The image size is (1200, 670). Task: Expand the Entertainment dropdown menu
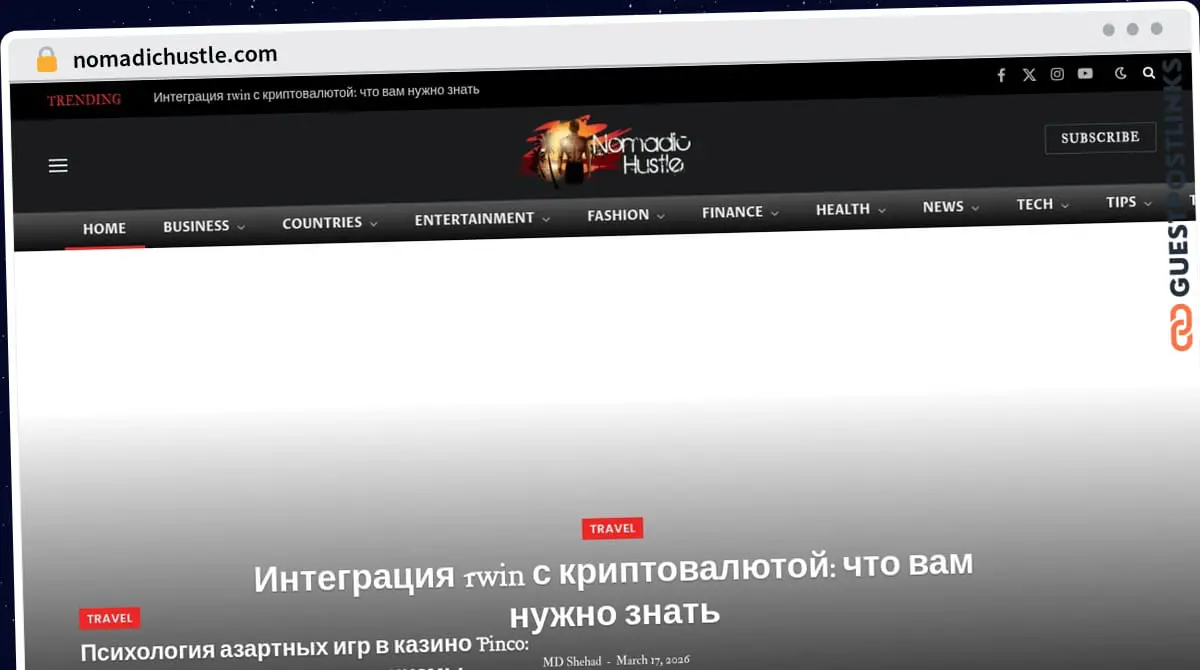(482, 218)
